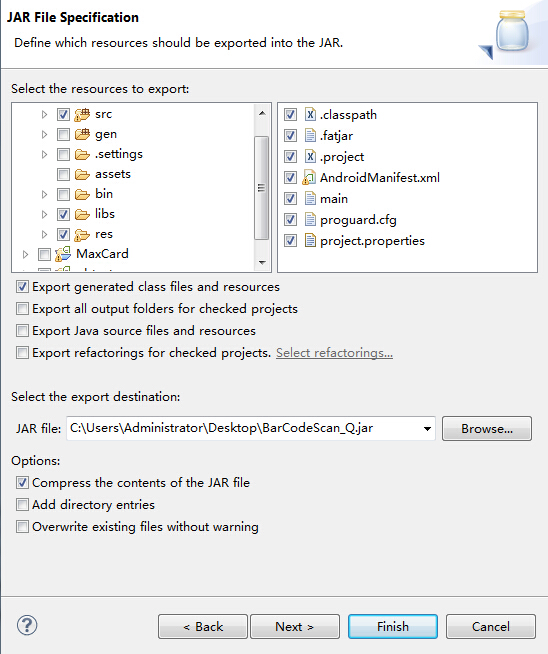This screenshot has width=548, height=654.
Task: Click the main file icon
Action: coord(310,199)
